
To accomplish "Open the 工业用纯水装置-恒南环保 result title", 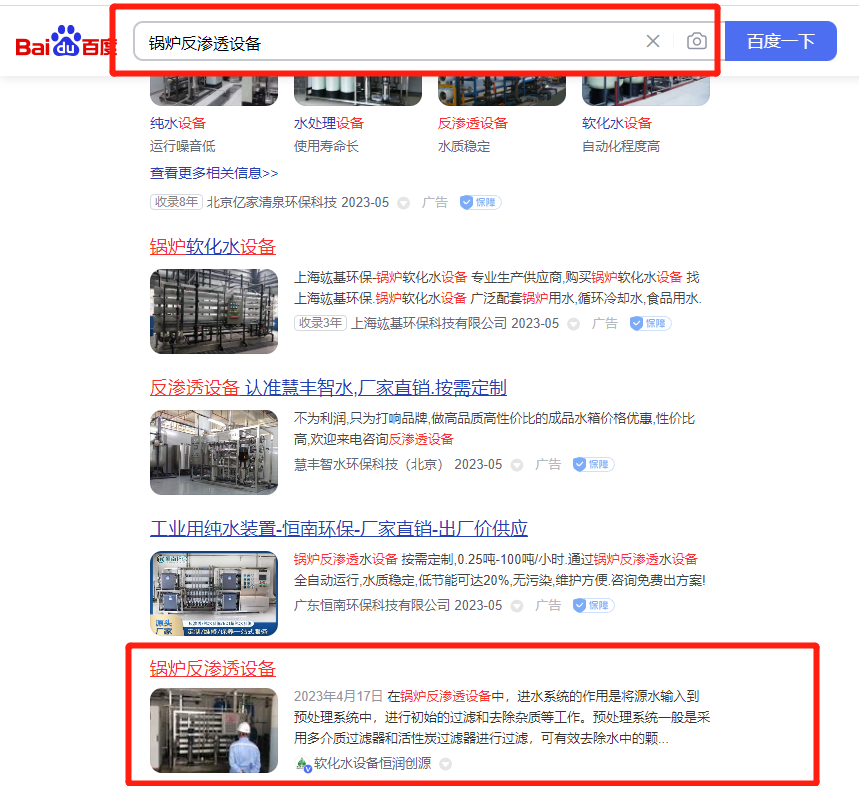I will (338, 529).
